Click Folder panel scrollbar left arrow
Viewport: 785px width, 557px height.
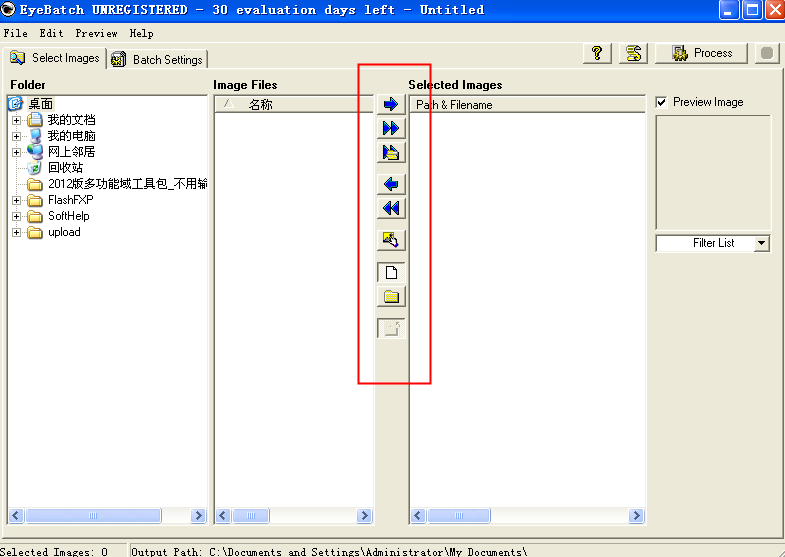[16, 515]
